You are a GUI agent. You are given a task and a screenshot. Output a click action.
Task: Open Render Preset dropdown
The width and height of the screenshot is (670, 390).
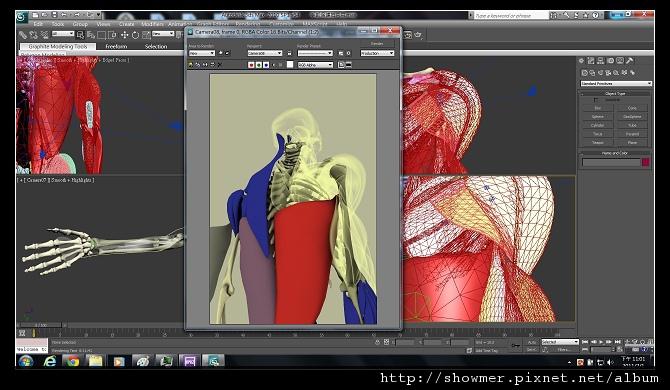pyautogui.click(x=315, y=53)
